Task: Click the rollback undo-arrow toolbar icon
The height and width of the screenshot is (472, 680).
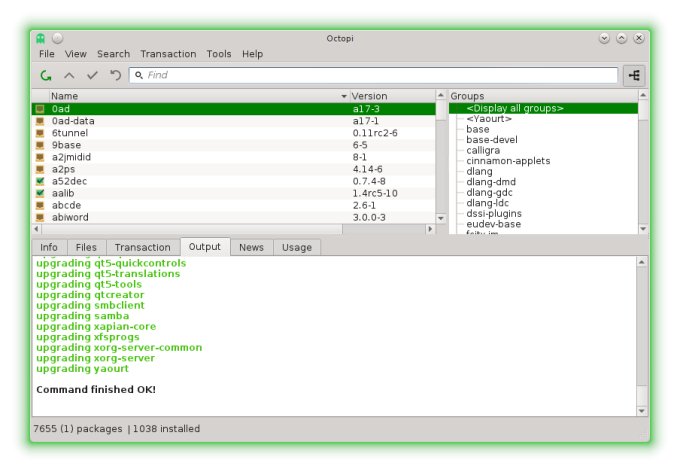Action: [x=115, y=75]
